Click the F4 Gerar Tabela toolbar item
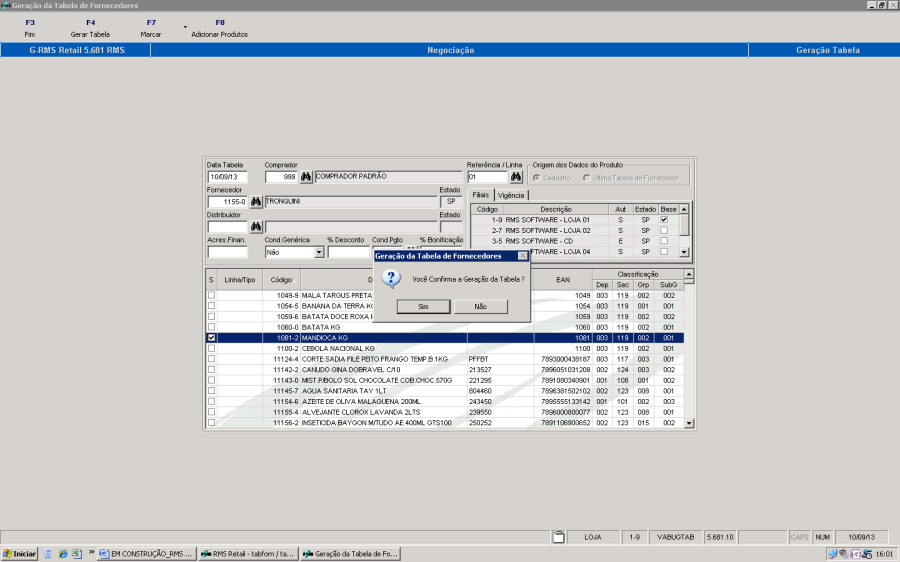The image size is (900, 562). click(x=90, y=28)
